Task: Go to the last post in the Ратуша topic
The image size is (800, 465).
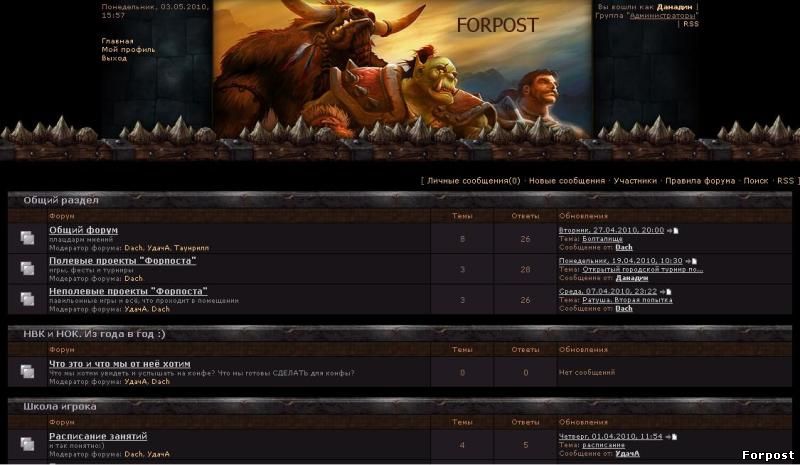Action: pos(665,292)
